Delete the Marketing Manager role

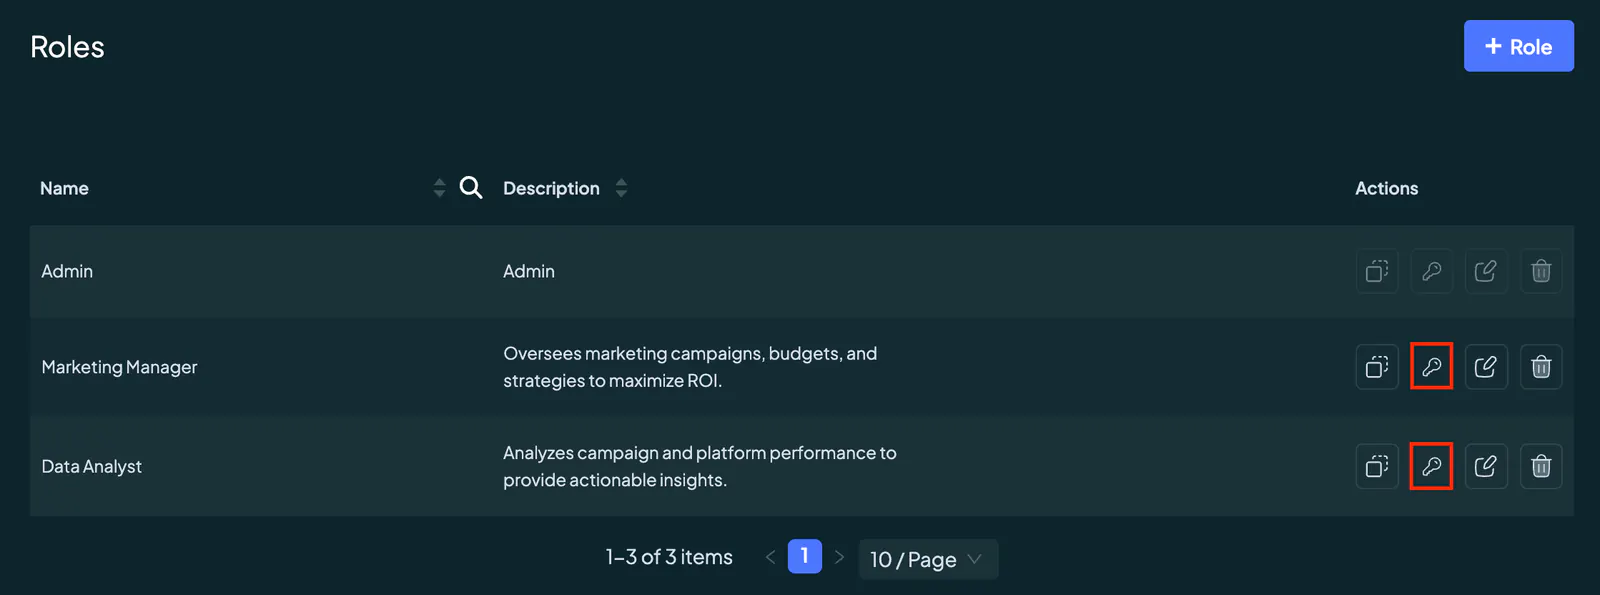[1541, 367]
